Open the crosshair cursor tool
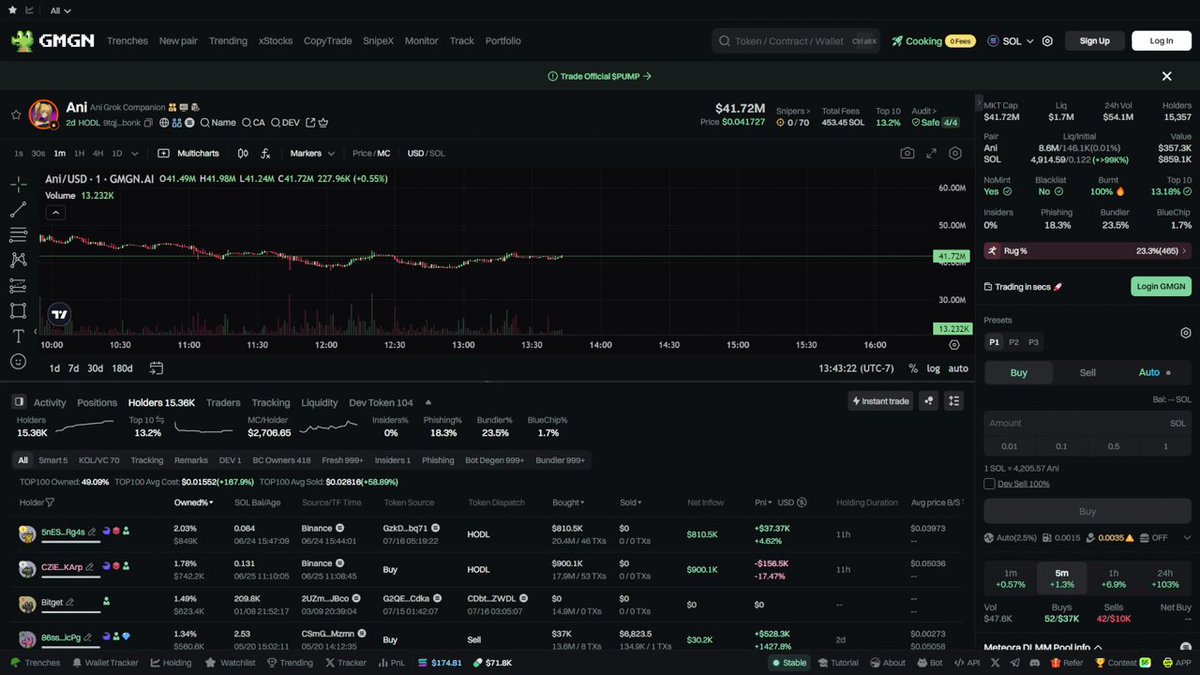The image size is (1200, 675). pos(18,185)
